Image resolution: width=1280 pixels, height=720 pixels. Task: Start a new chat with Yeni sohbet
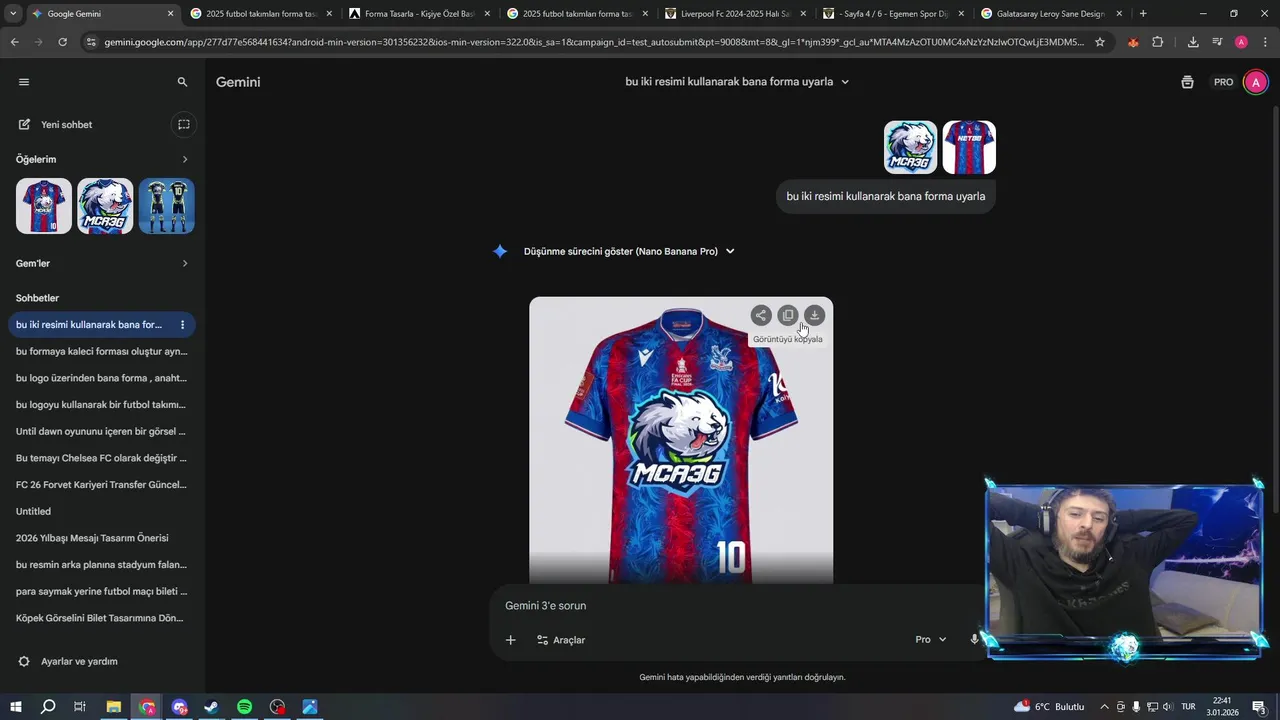(x=66, y=124)
